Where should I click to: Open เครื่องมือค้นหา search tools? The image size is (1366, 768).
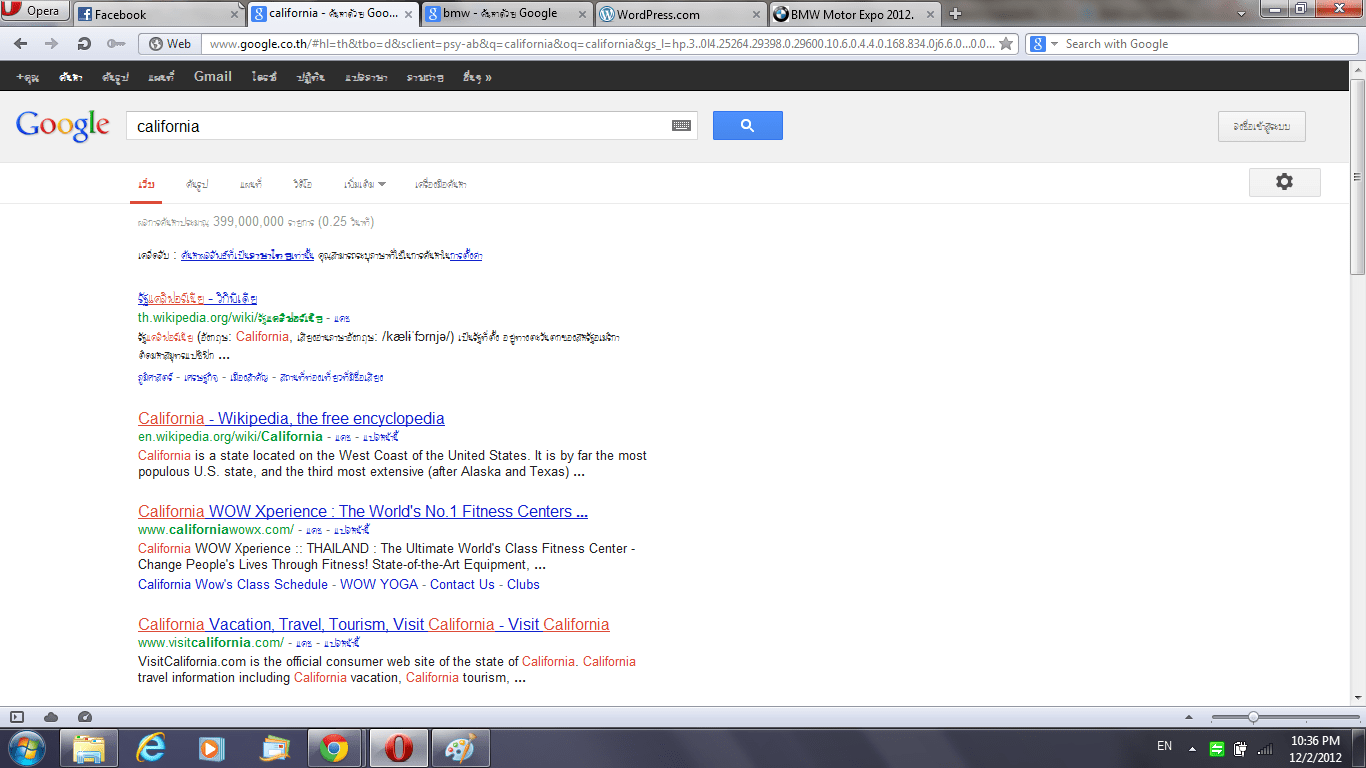point(441,185)
